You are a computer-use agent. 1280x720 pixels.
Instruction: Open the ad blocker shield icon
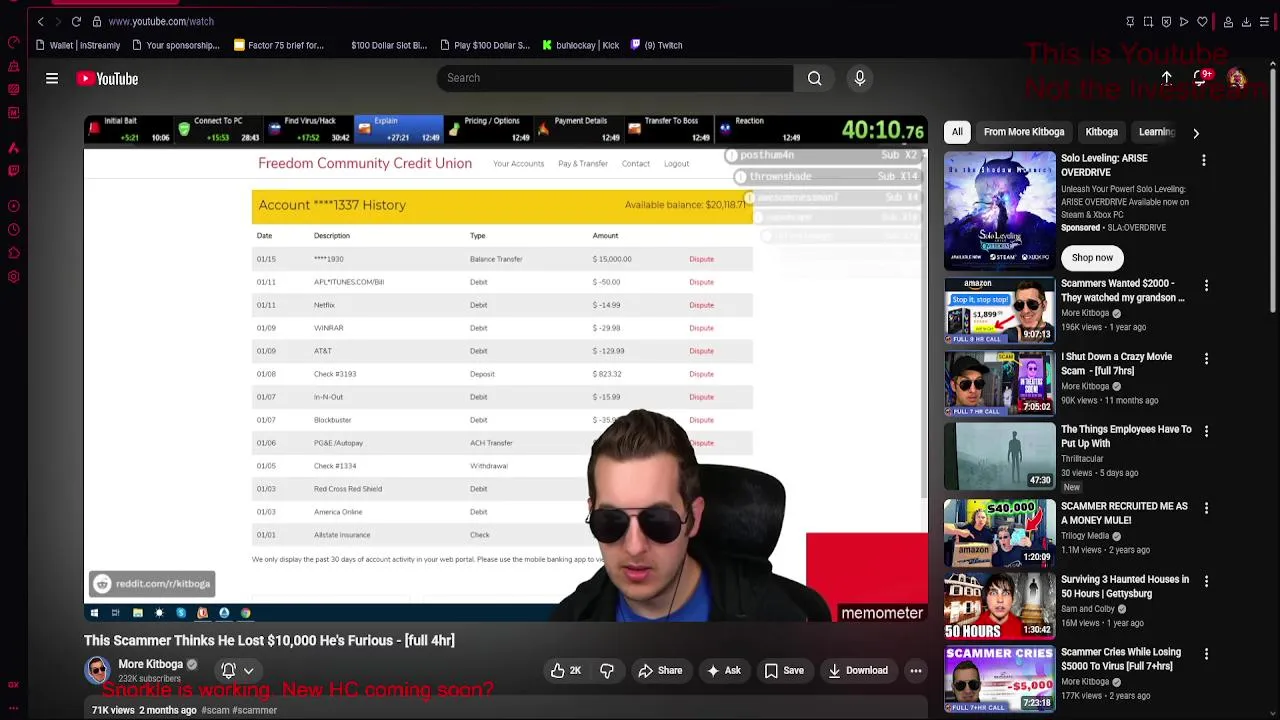pos(1166,21)
